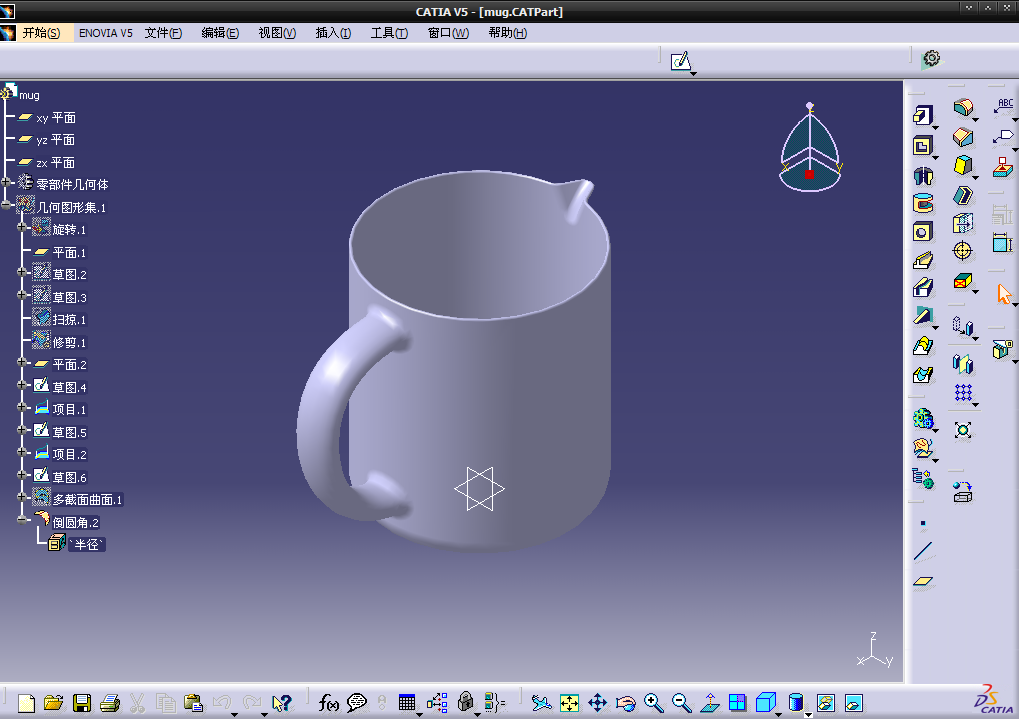Click the What's This help cursor icon
1019x719 pixels.
pos(282,703)
